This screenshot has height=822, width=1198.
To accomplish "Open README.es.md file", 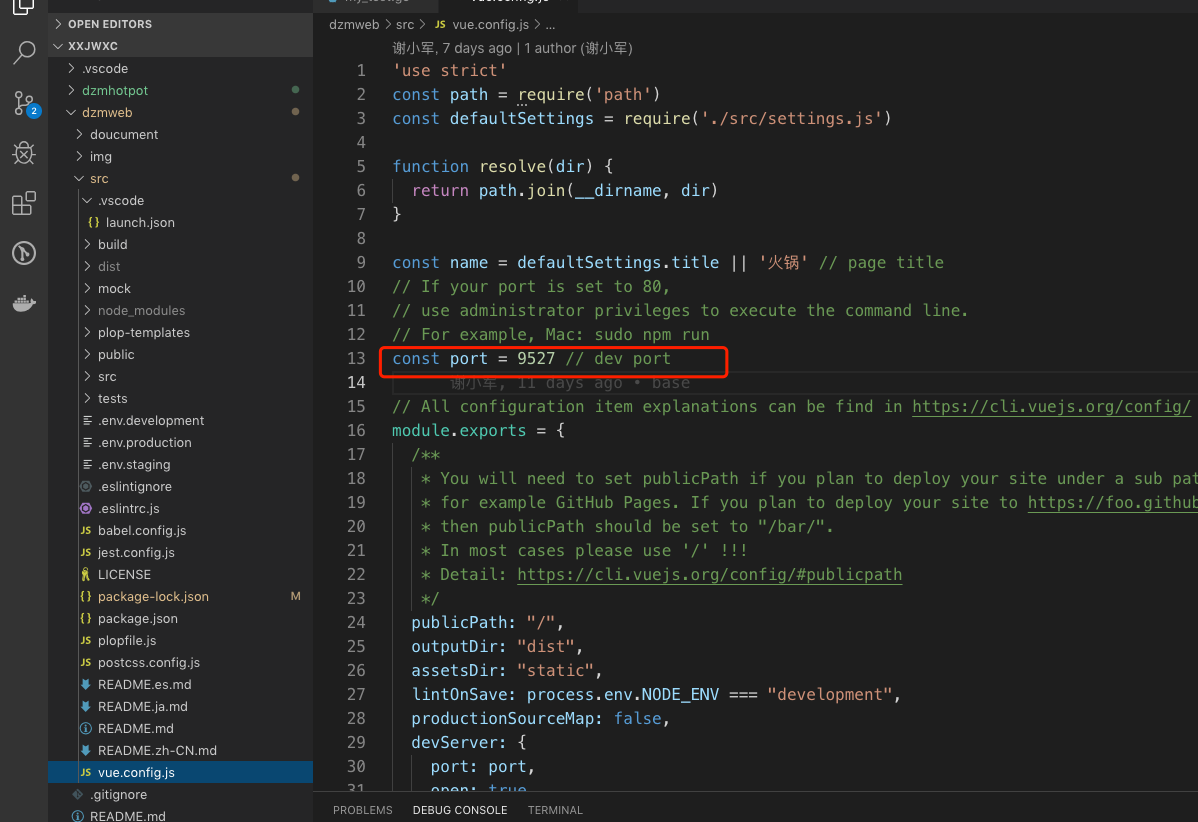I will [180, 684].
